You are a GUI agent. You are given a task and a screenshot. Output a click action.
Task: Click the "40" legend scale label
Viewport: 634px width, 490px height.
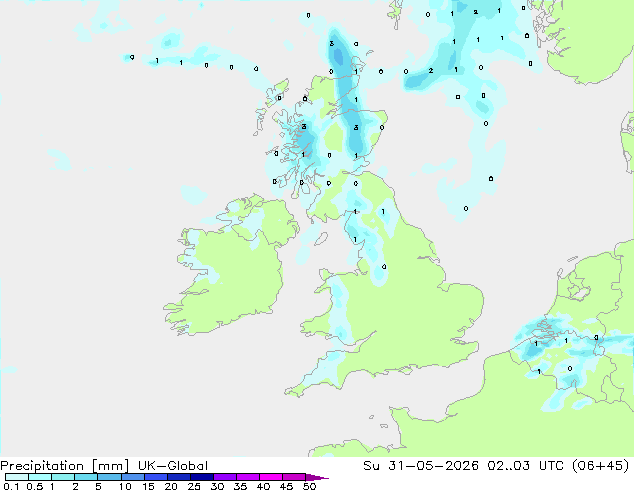pyautogui.click(x=263, y=486)
